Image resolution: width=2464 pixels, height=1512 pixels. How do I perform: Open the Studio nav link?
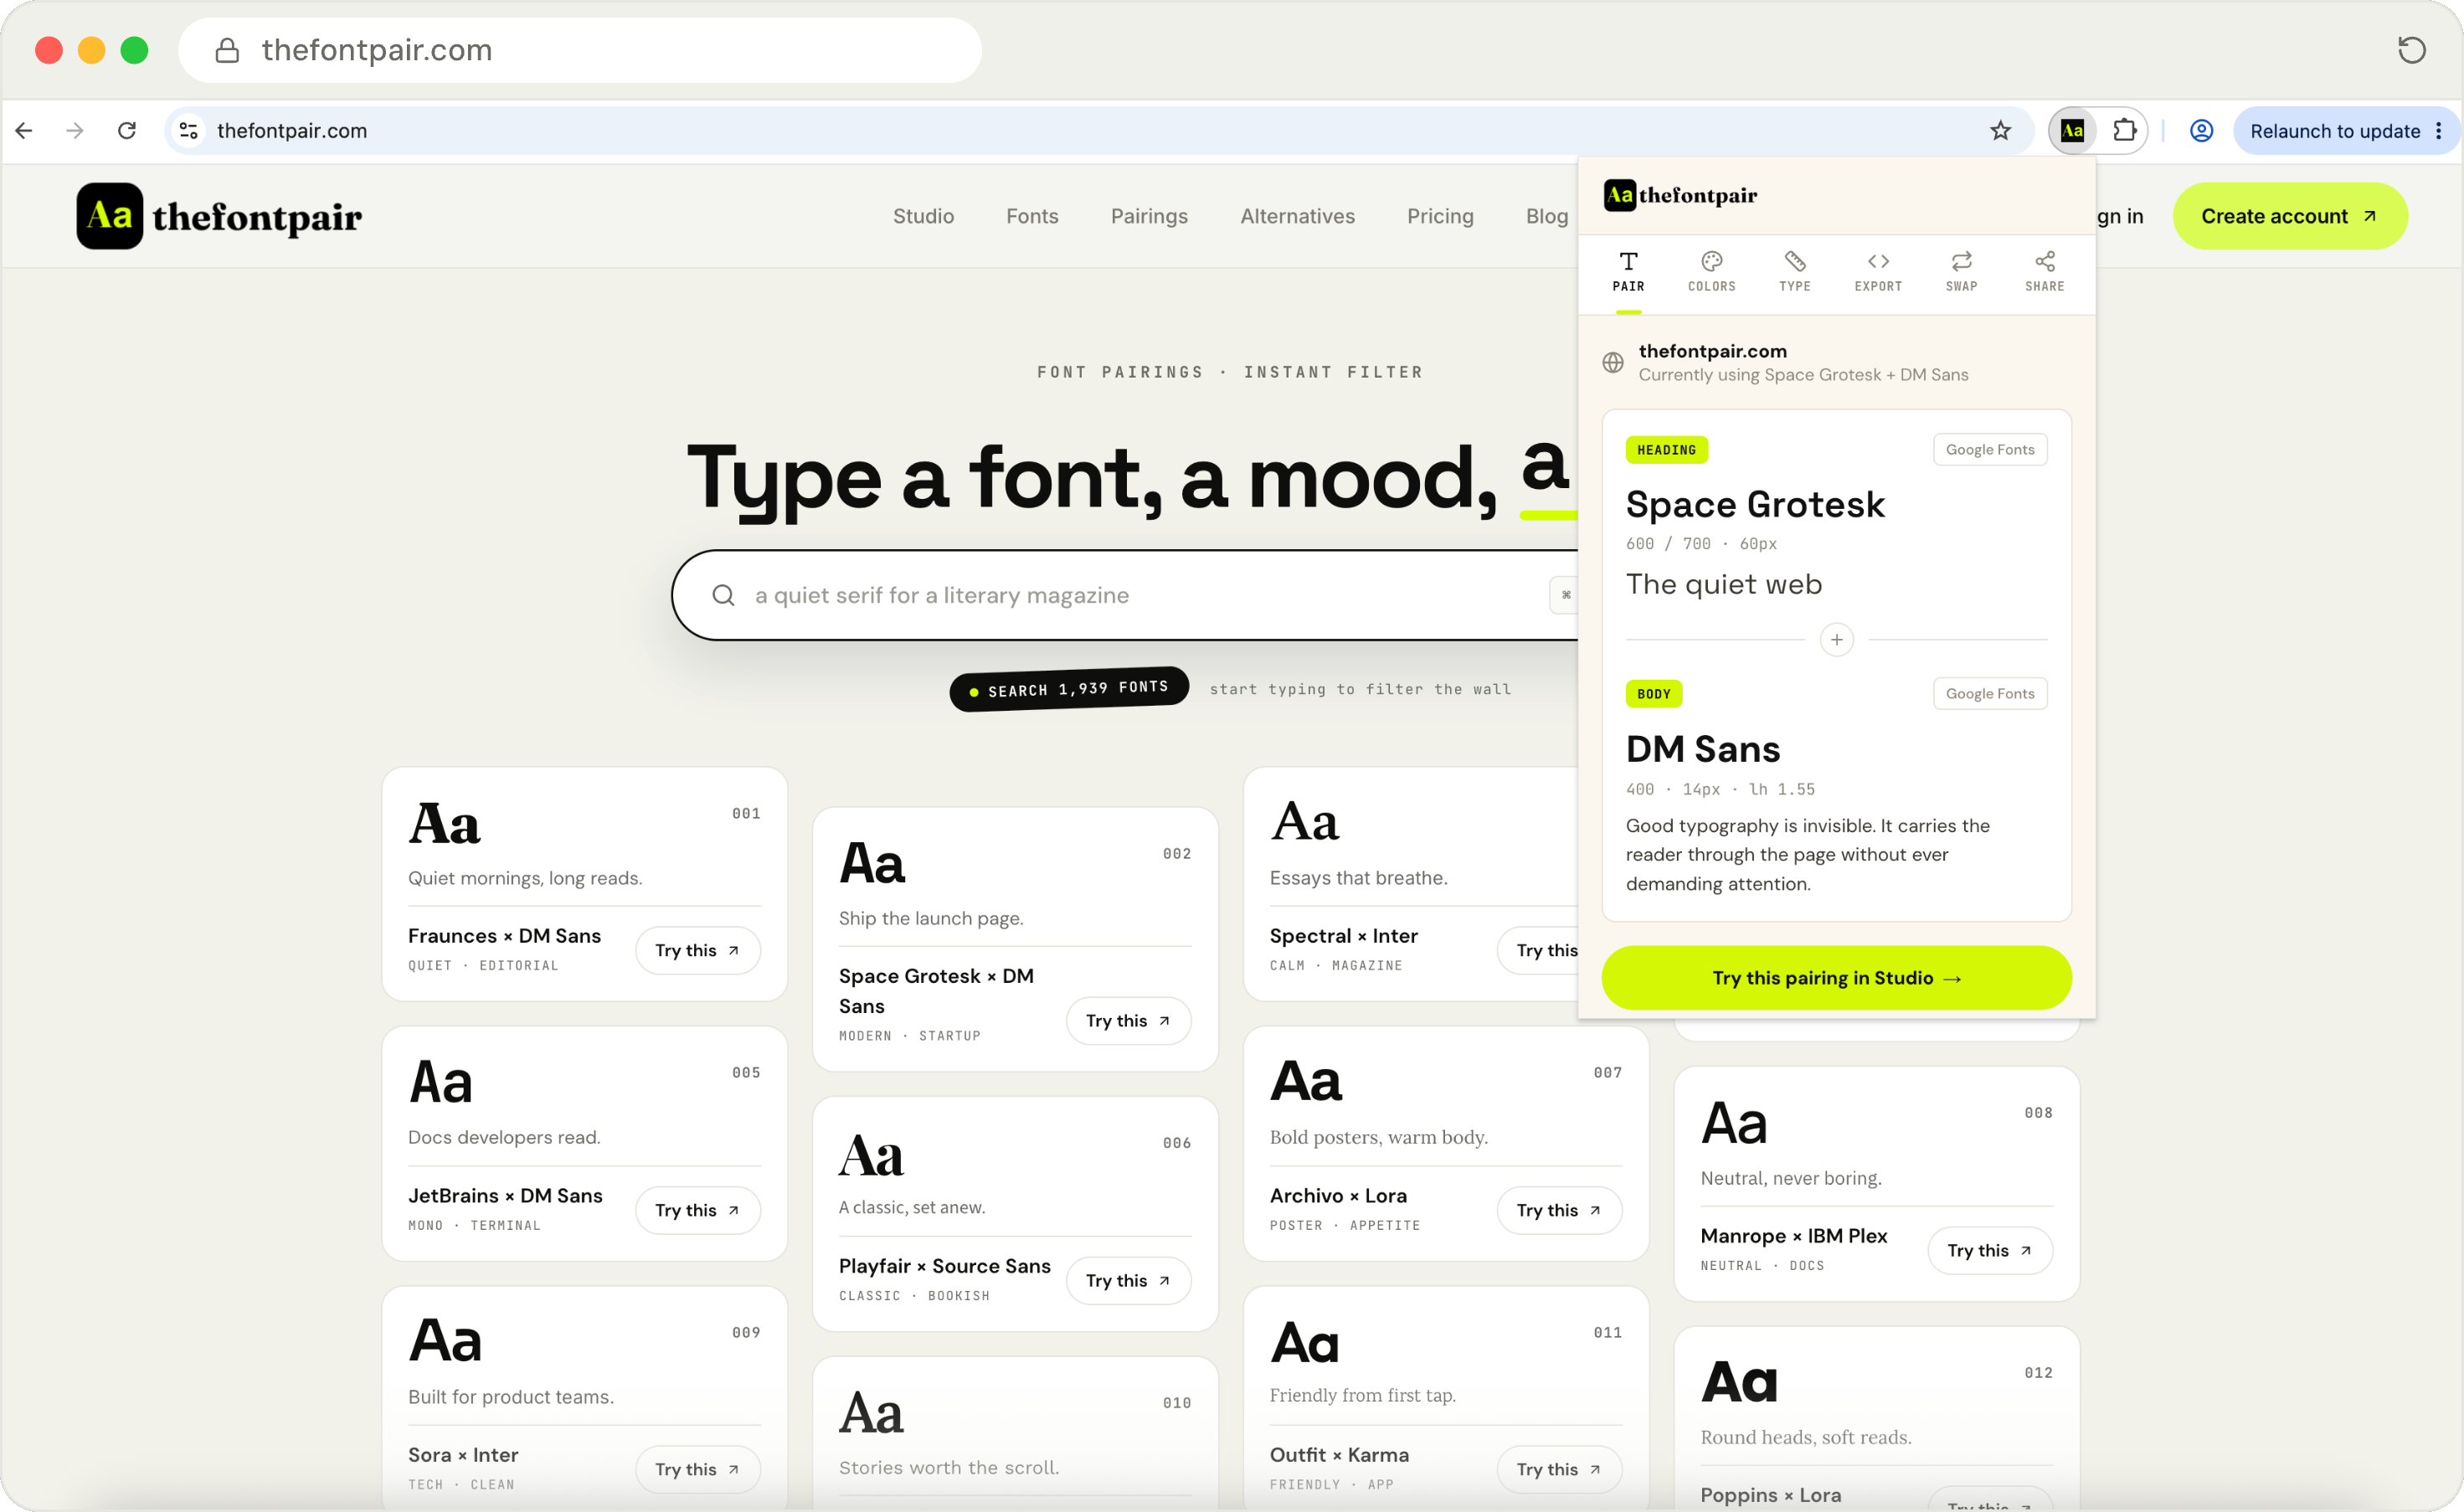pos(923,216)
